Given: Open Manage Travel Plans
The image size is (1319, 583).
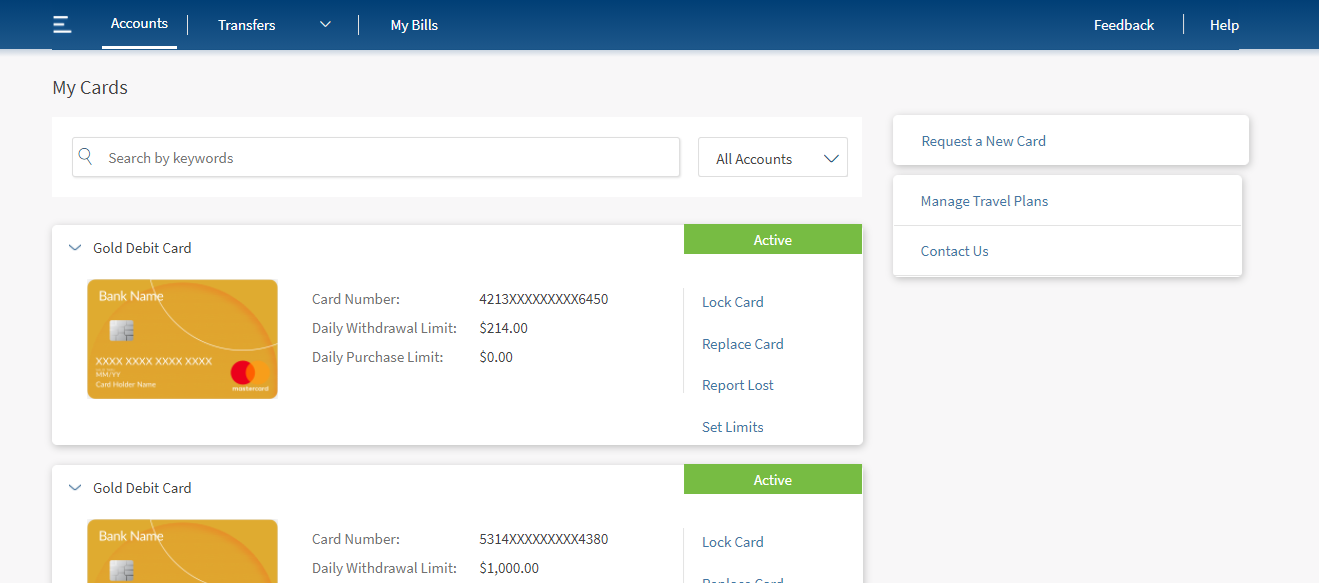Looking at the screenshot, I should click(x=984, y=201).
